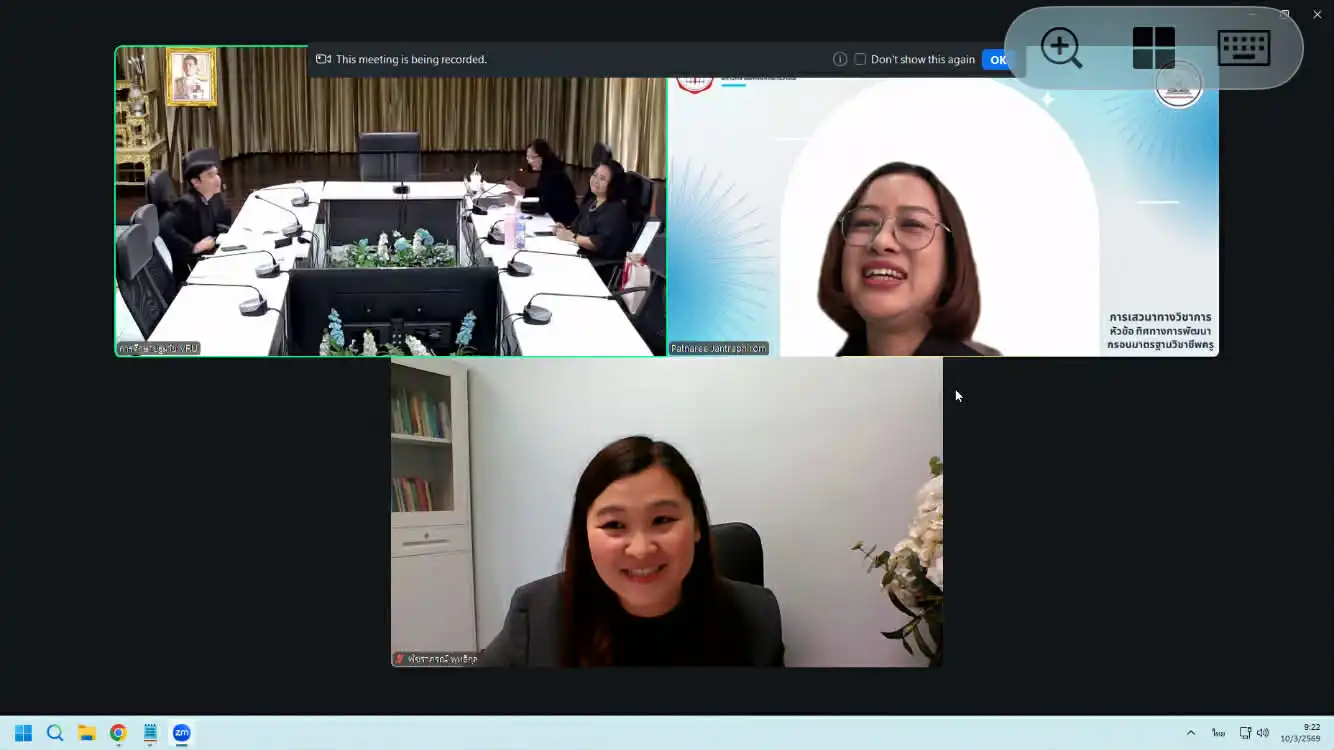
Task: Click the volume speaker icon in system tray
Action: (1263, 733)
